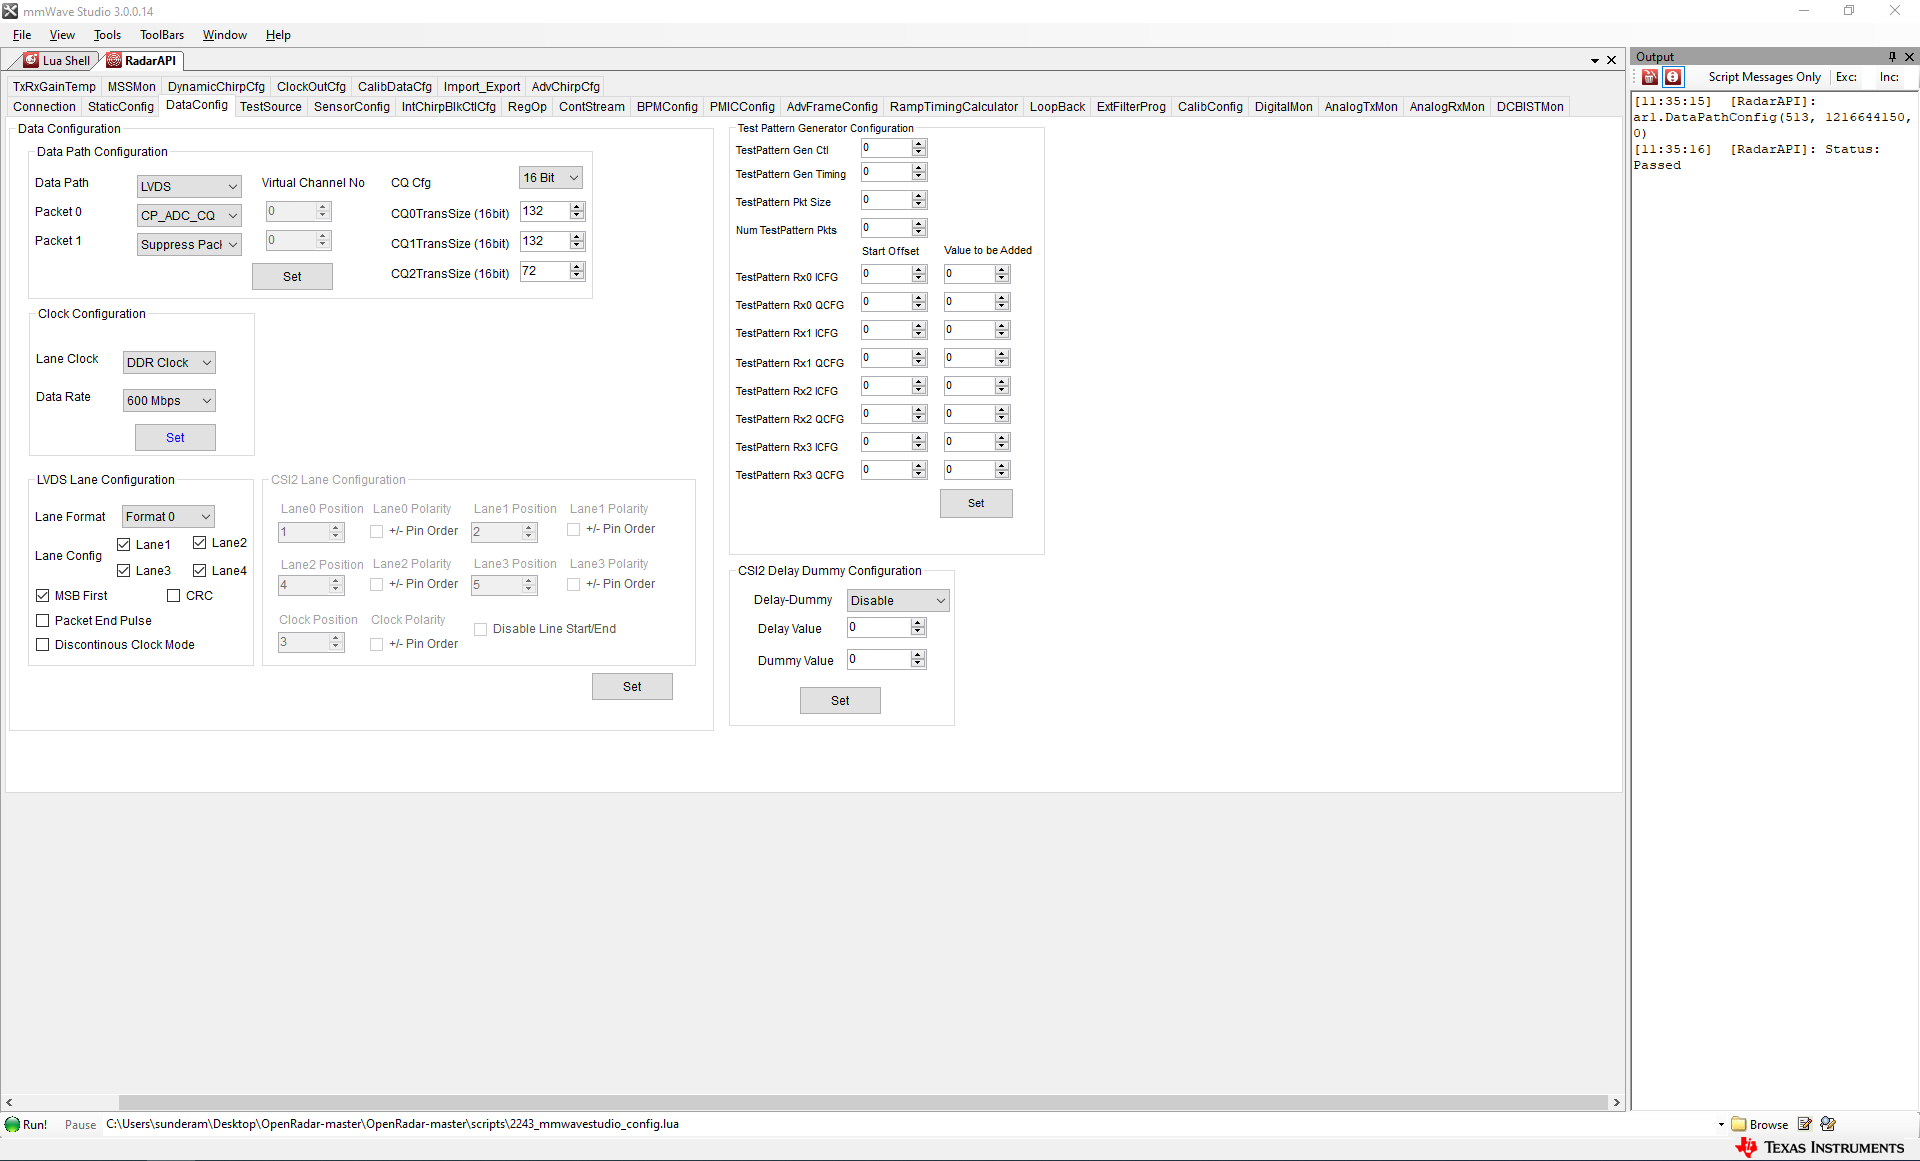Click Lua Shell tab icon
1920x1161 pixels.
(32, 60)
